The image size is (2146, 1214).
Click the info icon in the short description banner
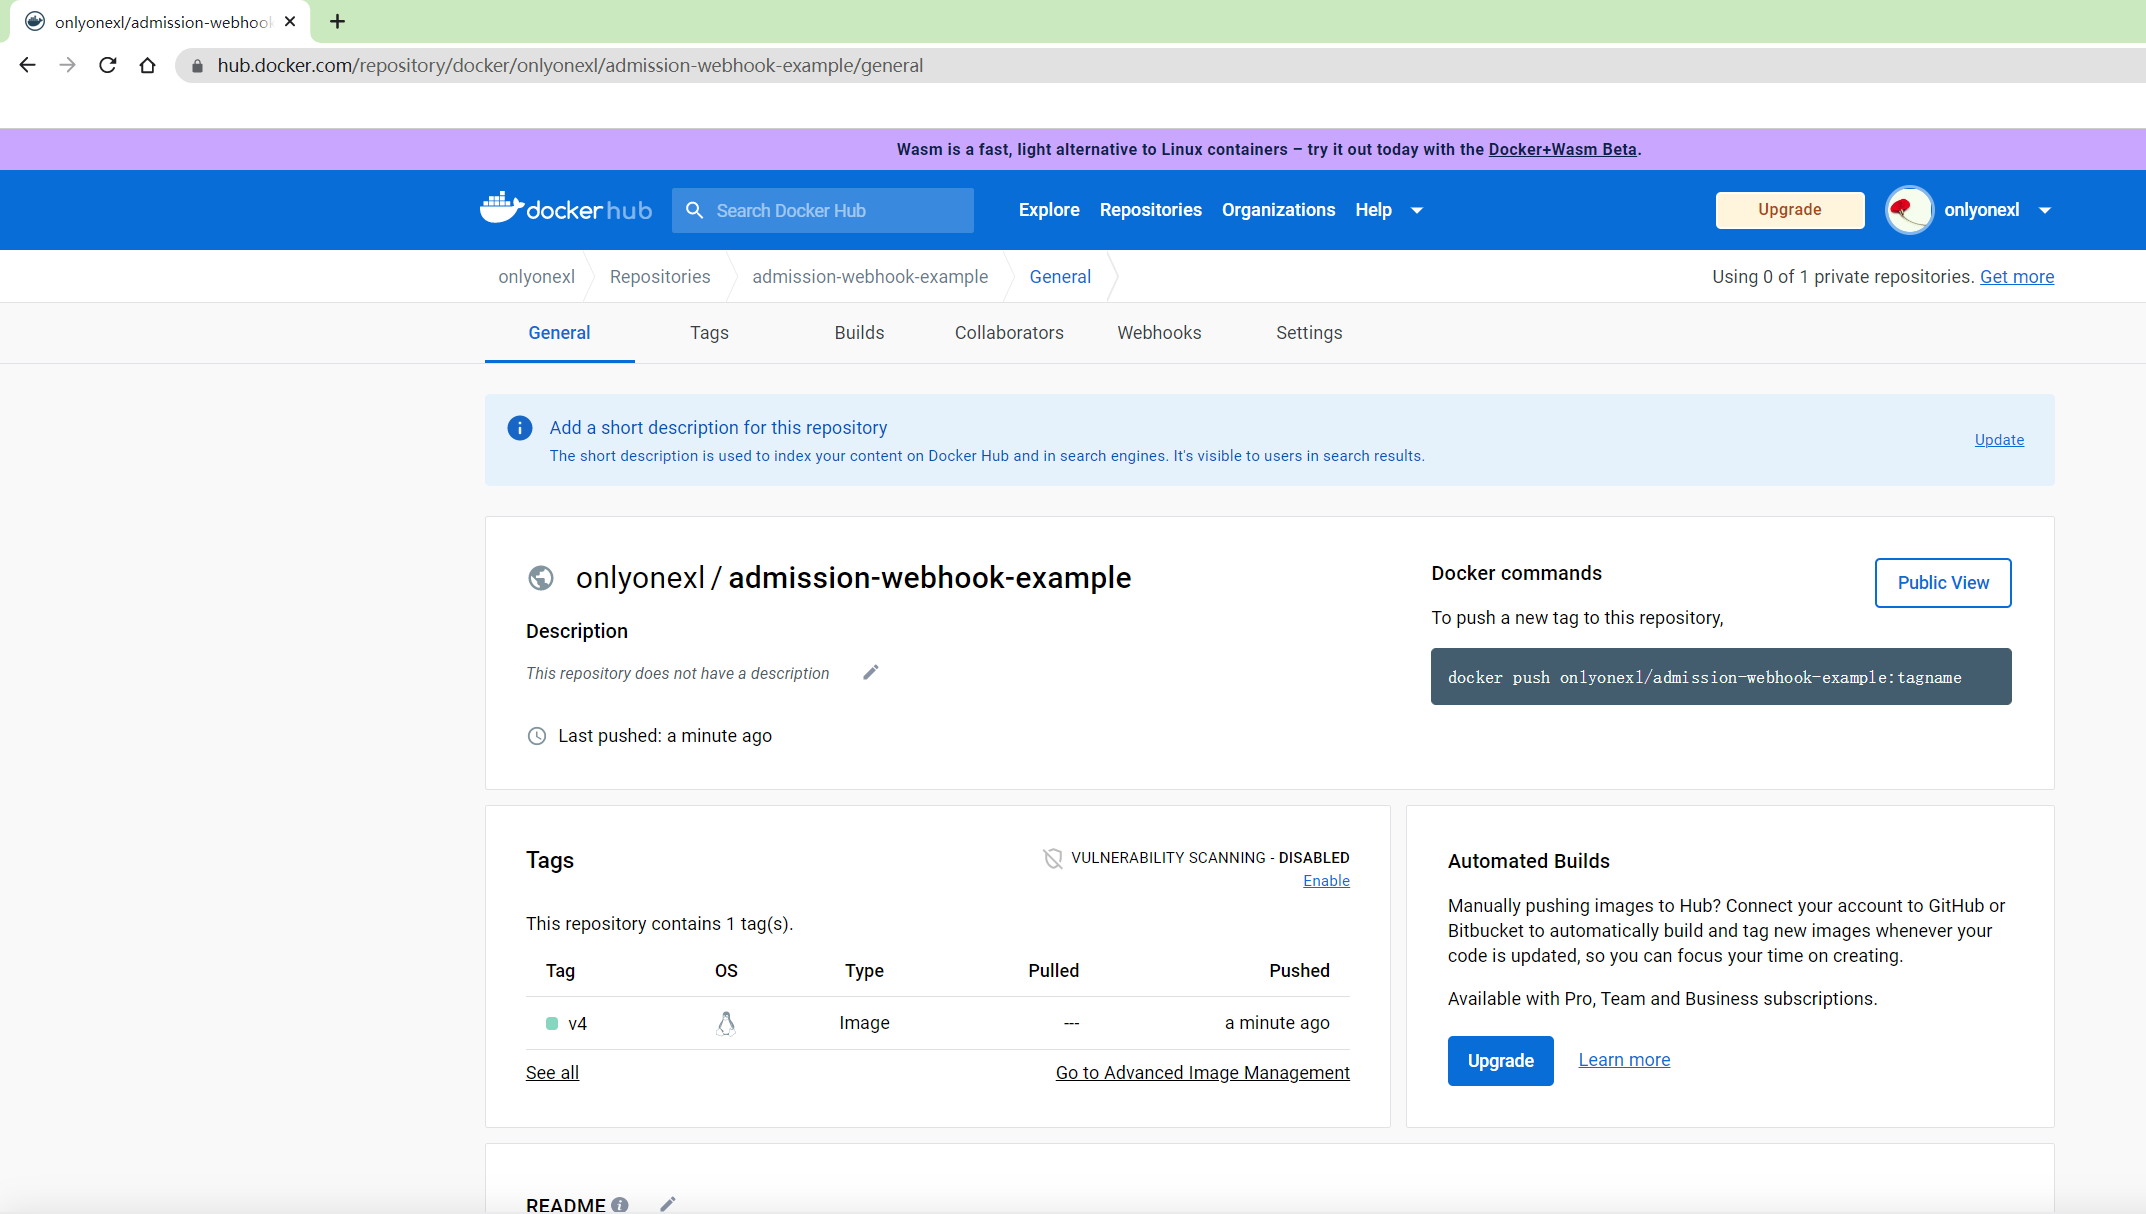click(x=520, y=428)
